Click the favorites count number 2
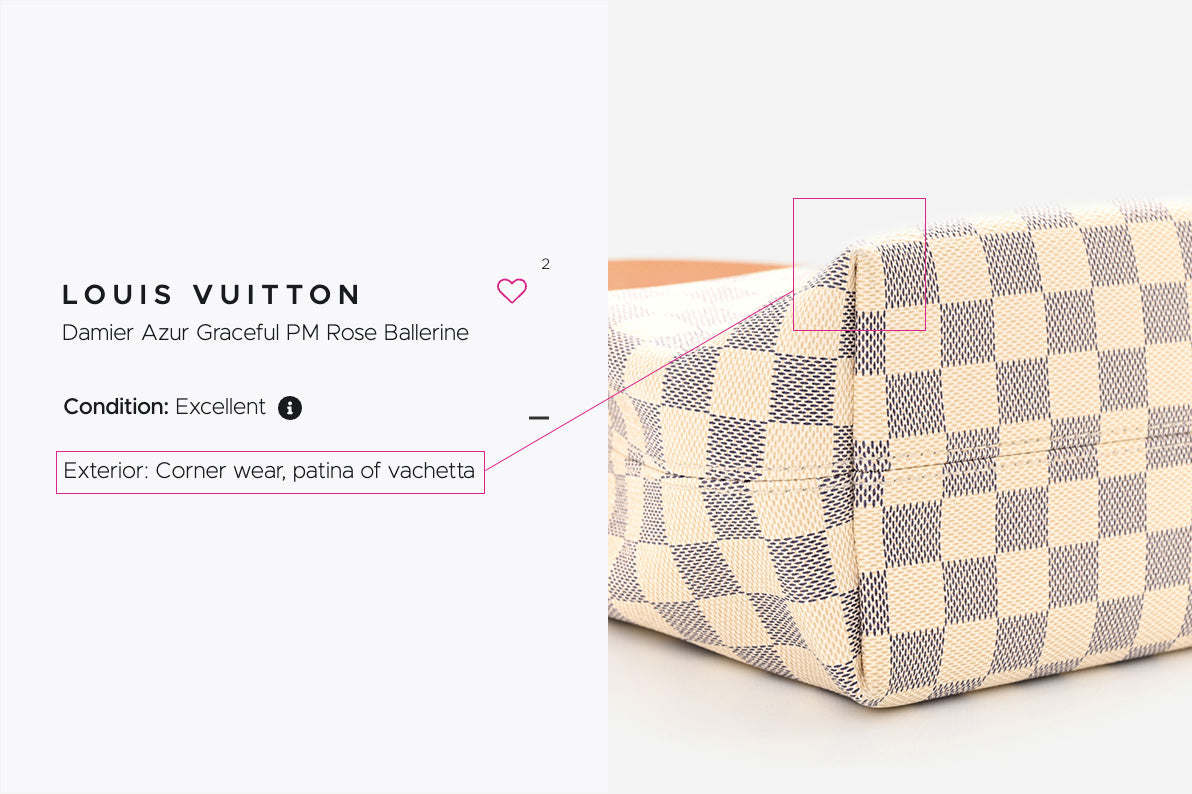1192x794 pixels. coord(545,264)
